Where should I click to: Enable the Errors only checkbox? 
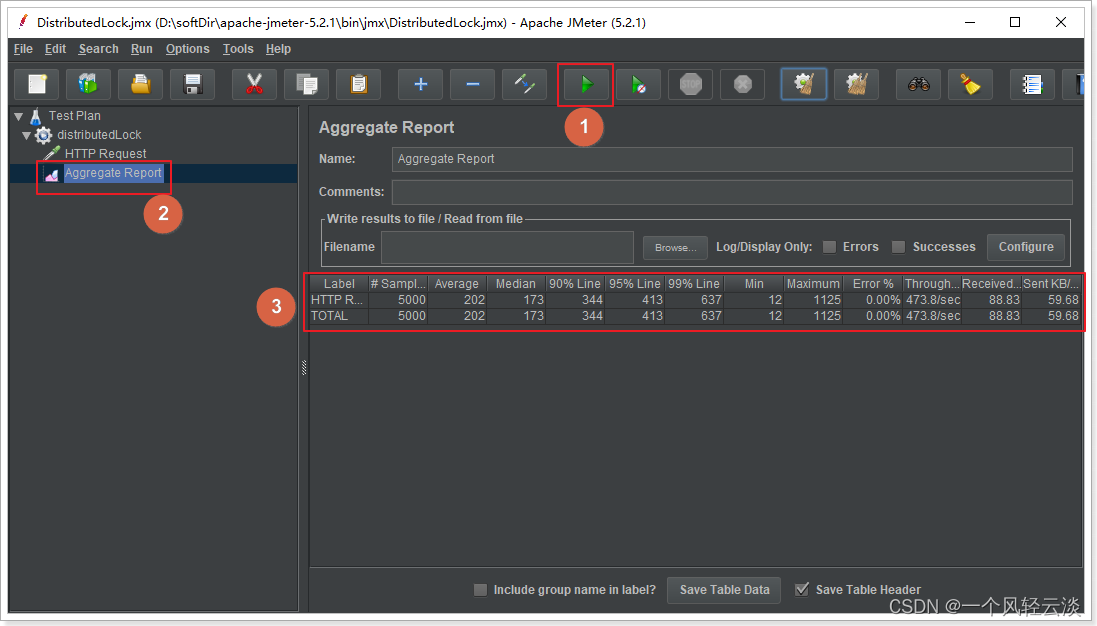tap(830, 247)
